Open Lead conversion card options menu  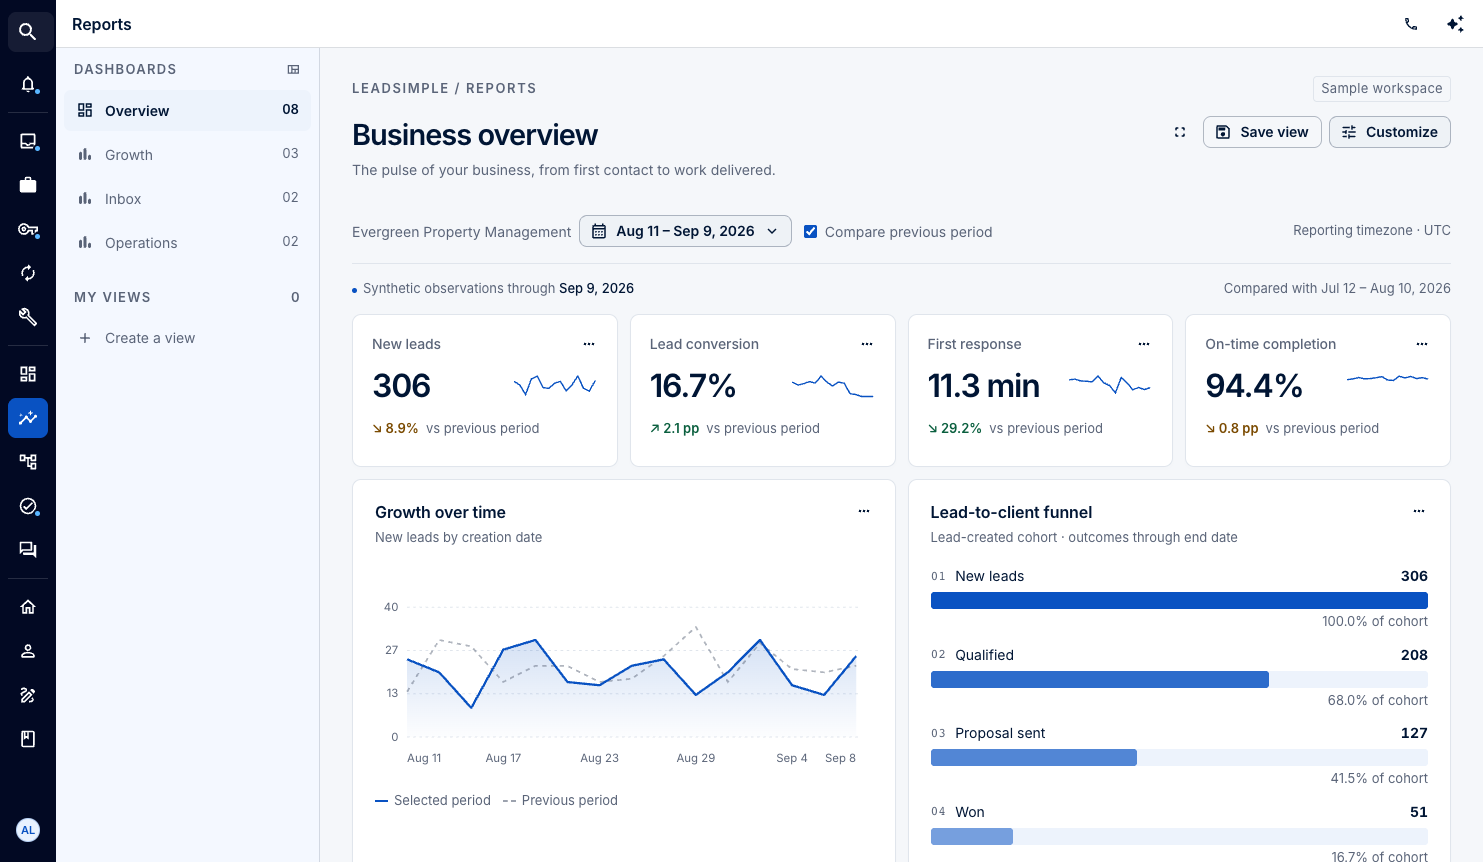867,344
